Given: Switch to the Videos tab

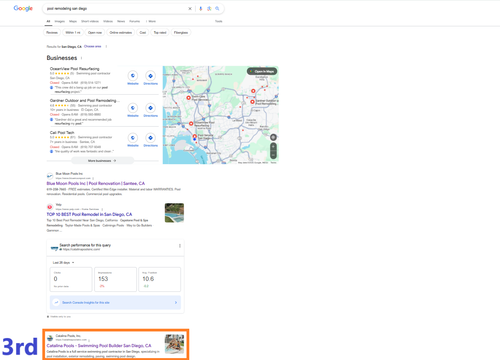Looking at the screenshot, I should tap(108, 21).
